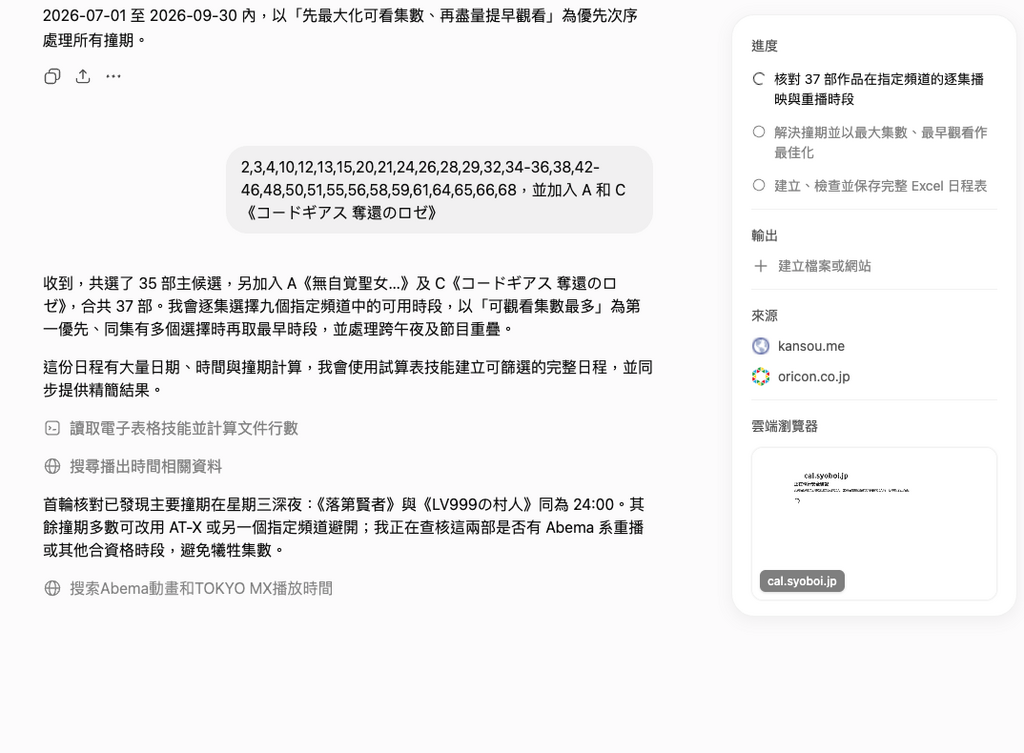
Task: Click the 核對 37 部作品在指定頻道 progress text
Action: (x=879, y=89)
